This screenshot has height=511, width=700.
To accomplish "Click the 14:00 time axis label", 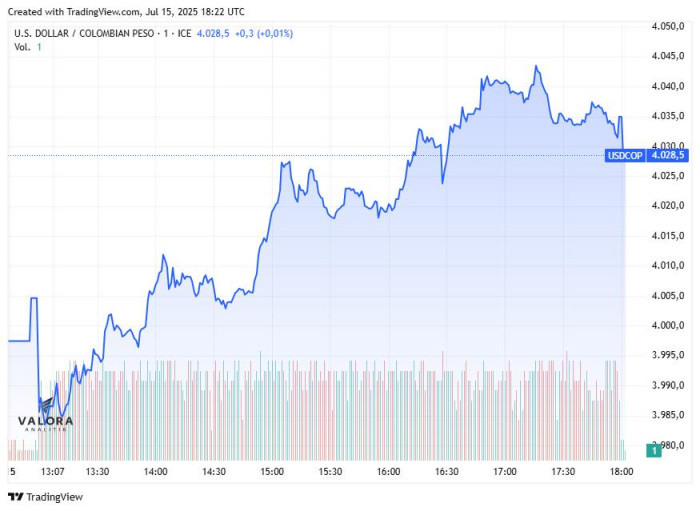I will coord(155,471).
